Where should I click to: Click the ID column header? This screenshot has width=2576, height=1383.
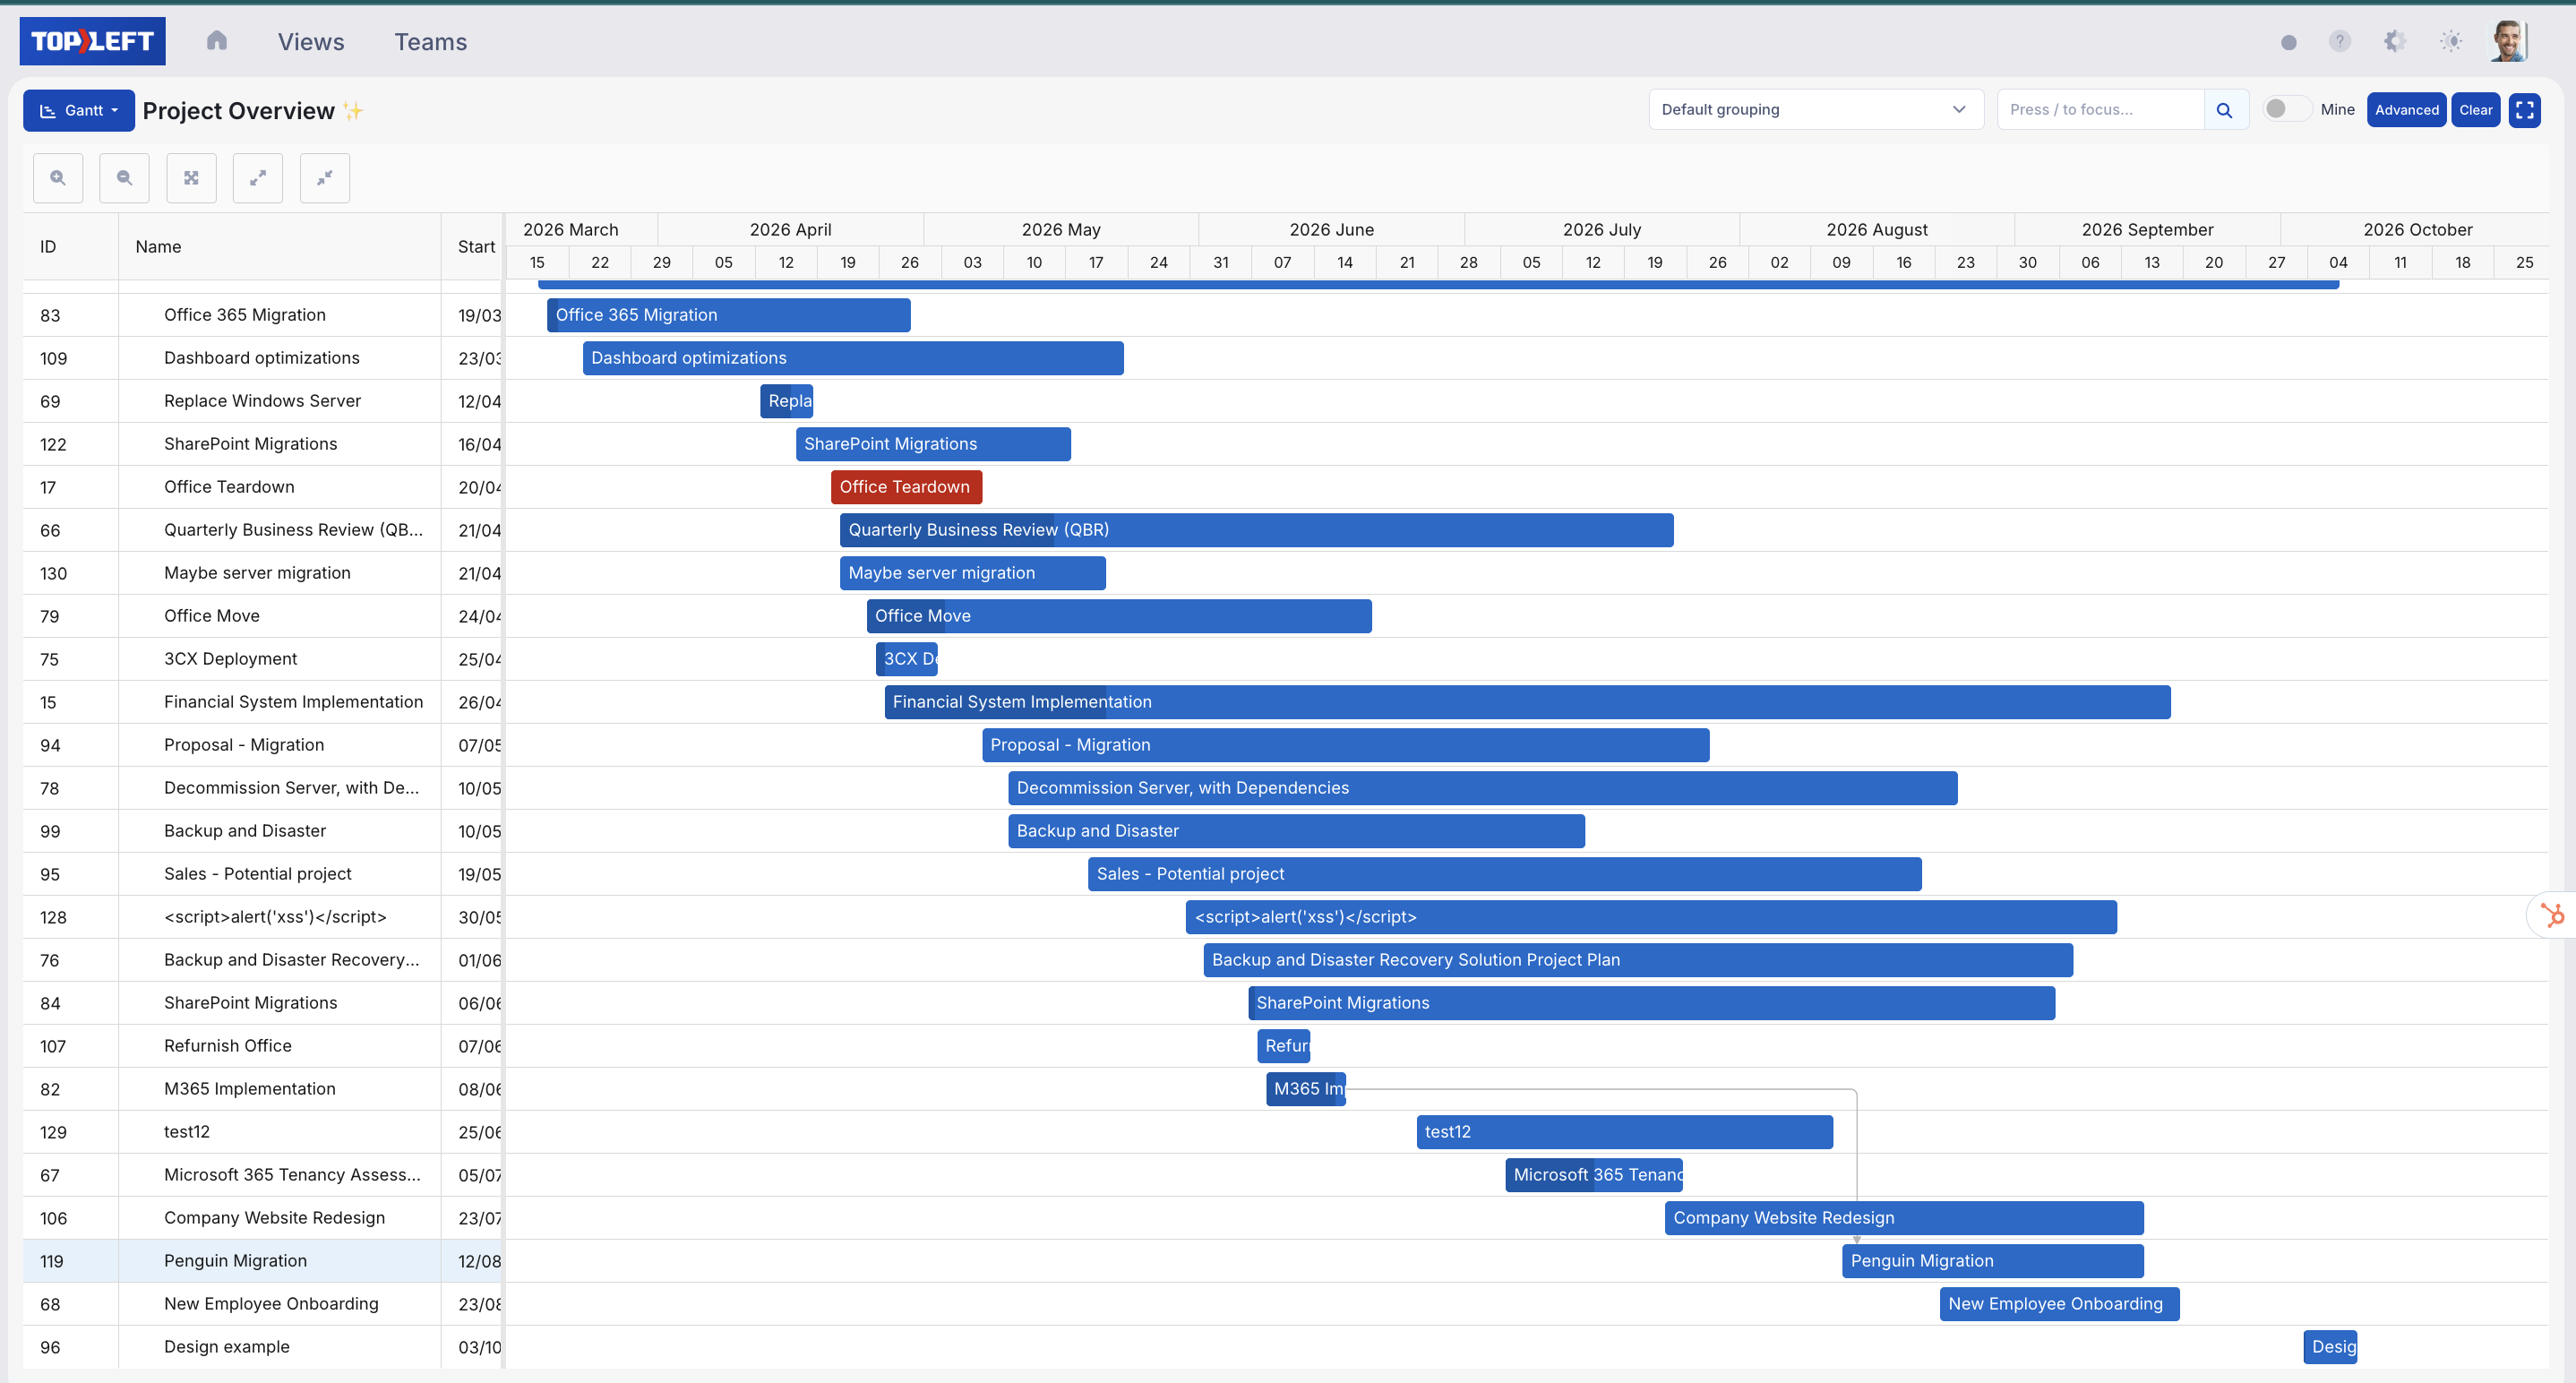[x=70, y=247]
